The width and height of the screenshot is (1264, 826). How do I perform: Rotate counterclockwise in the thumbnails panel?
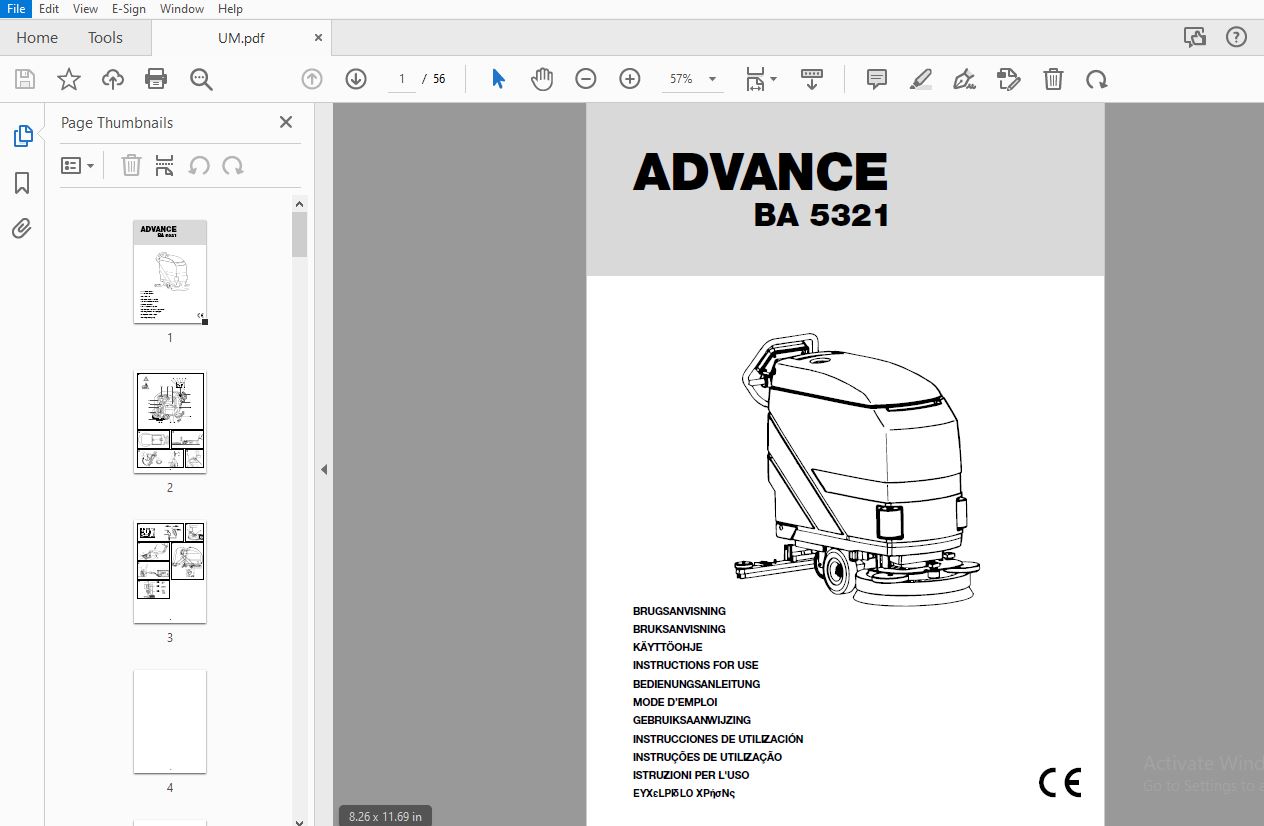click(x=199, y=165)
